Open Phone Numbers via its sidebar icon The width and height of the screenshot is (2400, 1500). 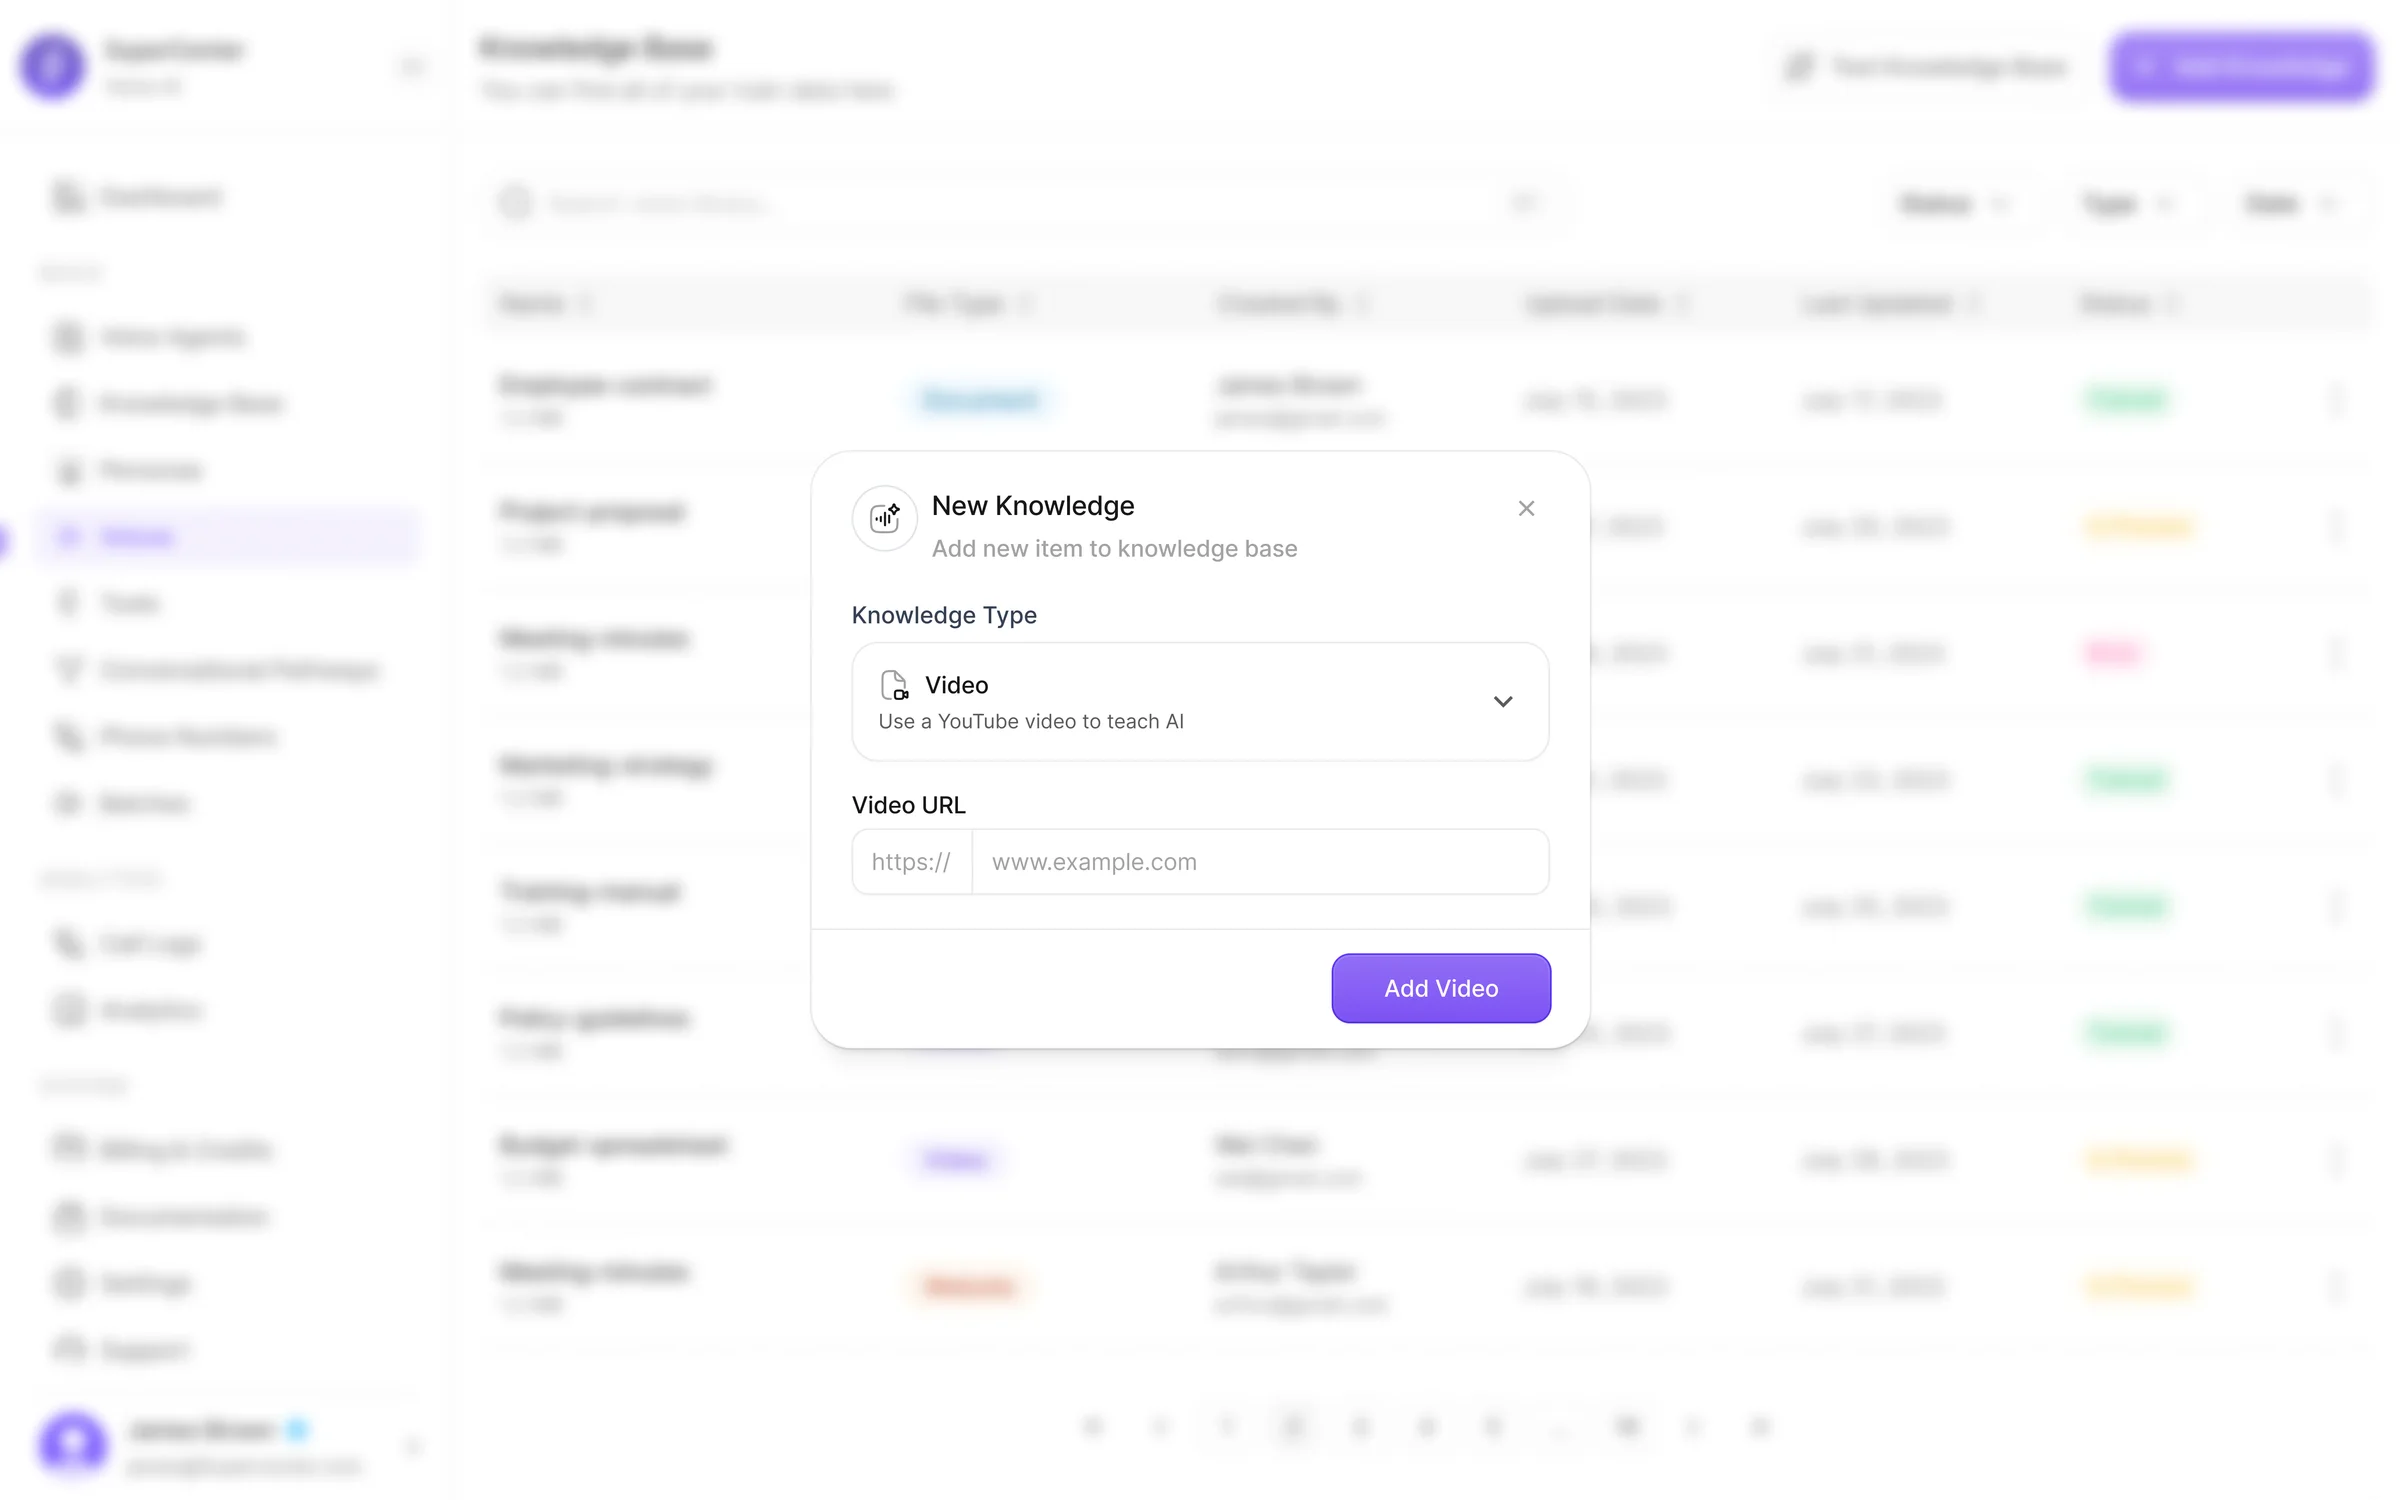point(68,737)
